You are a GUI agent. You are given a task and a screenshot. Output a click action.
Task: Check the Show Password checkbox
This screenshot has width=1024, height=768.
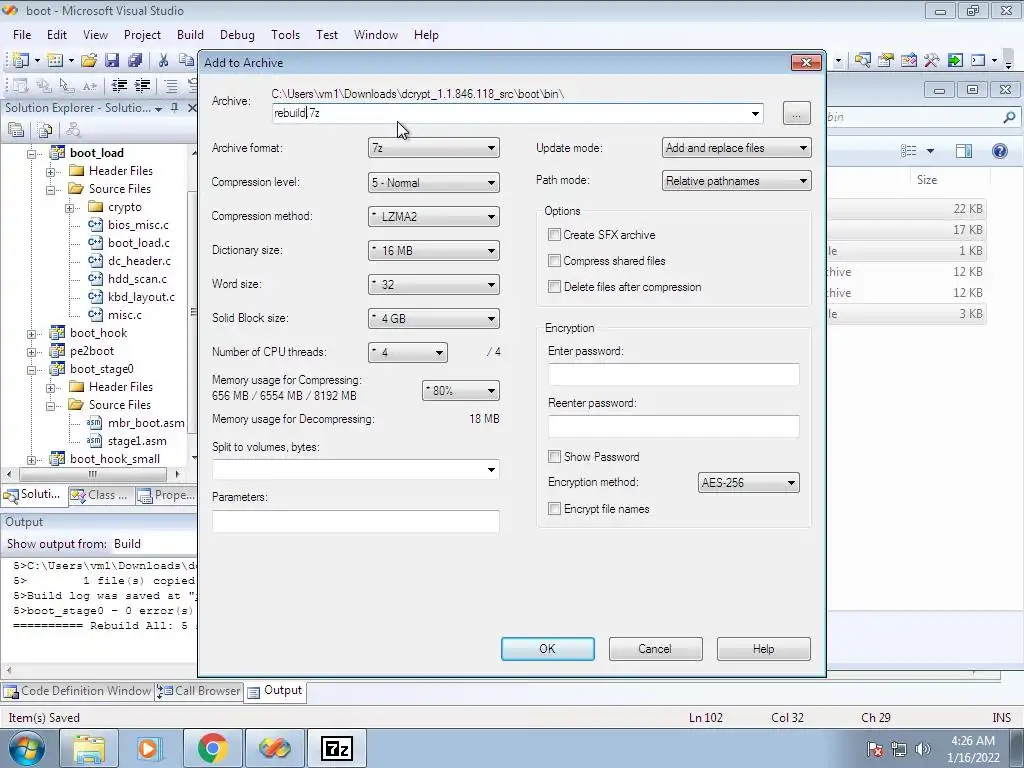click(554, 456)
